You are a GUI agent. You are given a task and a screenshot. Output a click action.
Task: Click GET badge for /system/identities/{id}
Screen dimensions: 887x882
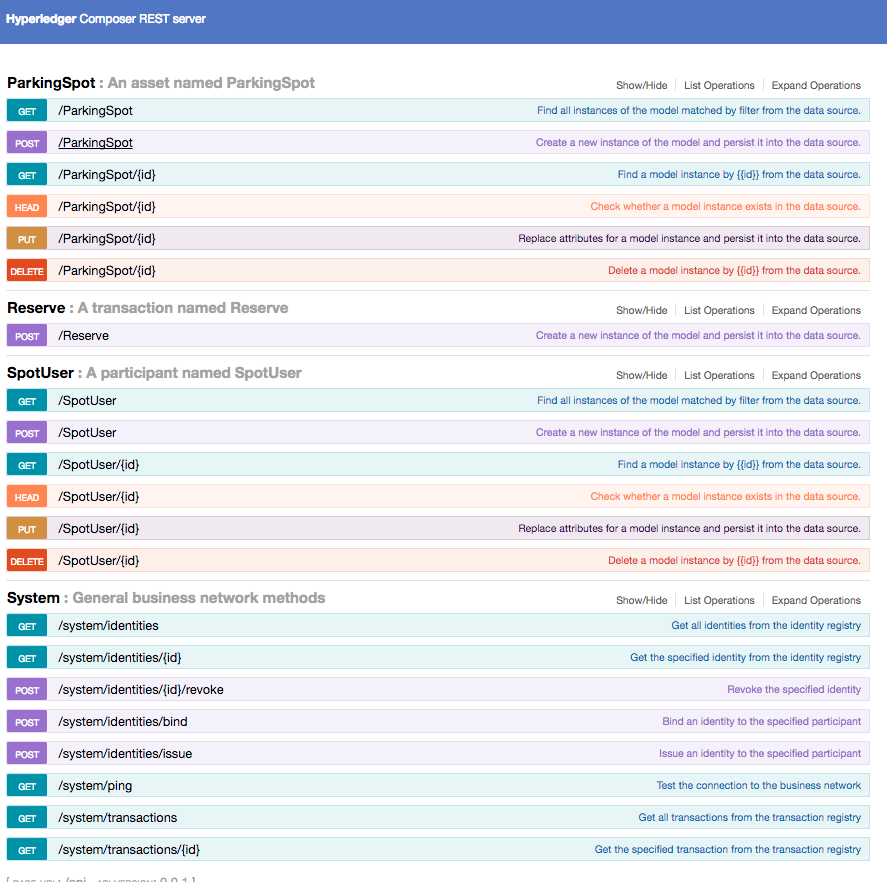[27, 658]
